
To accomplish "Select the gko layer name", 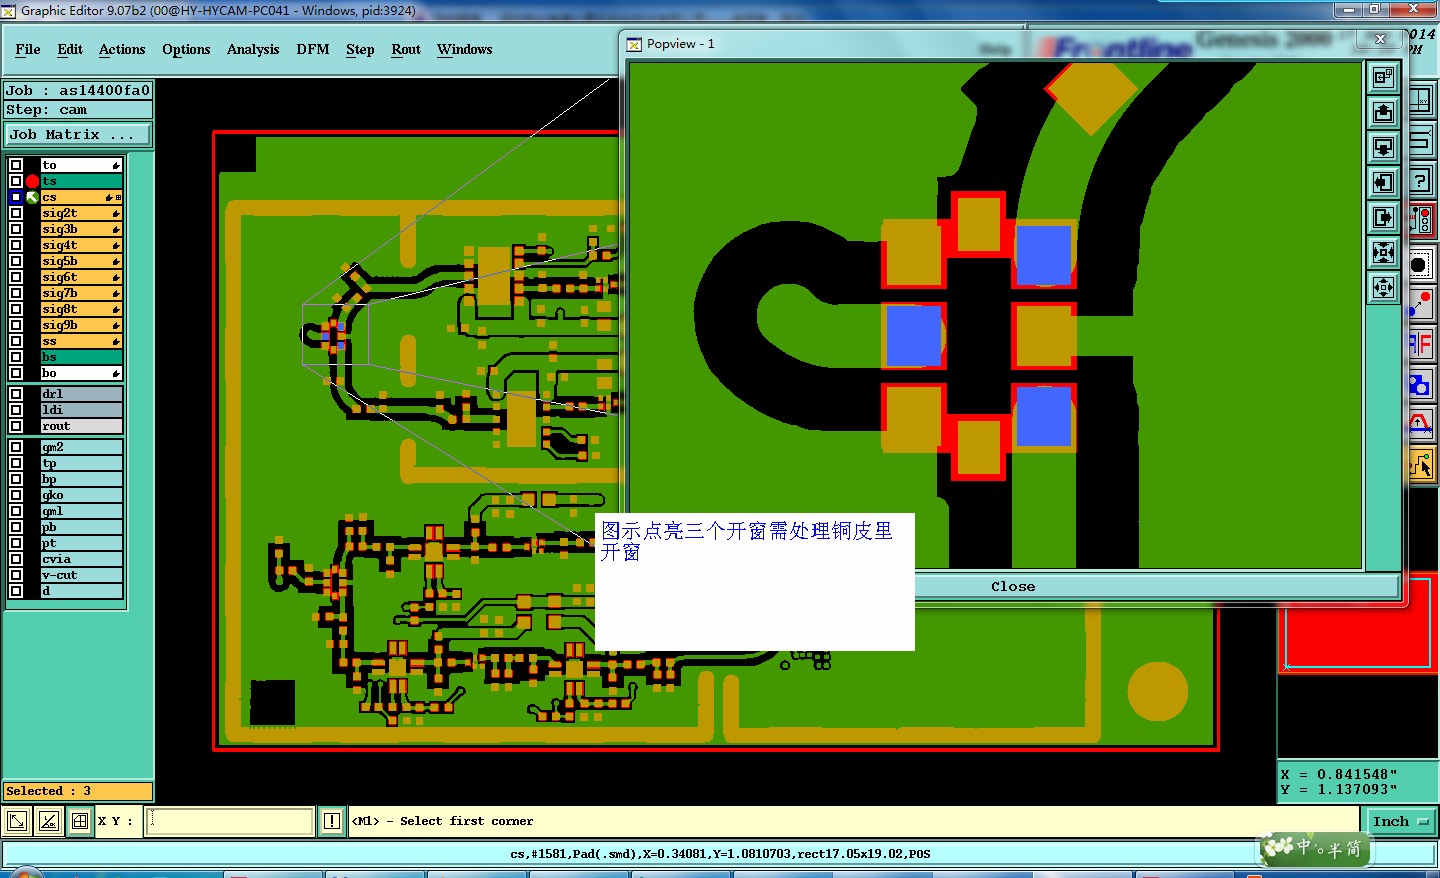I will click(x=81, y=495).
